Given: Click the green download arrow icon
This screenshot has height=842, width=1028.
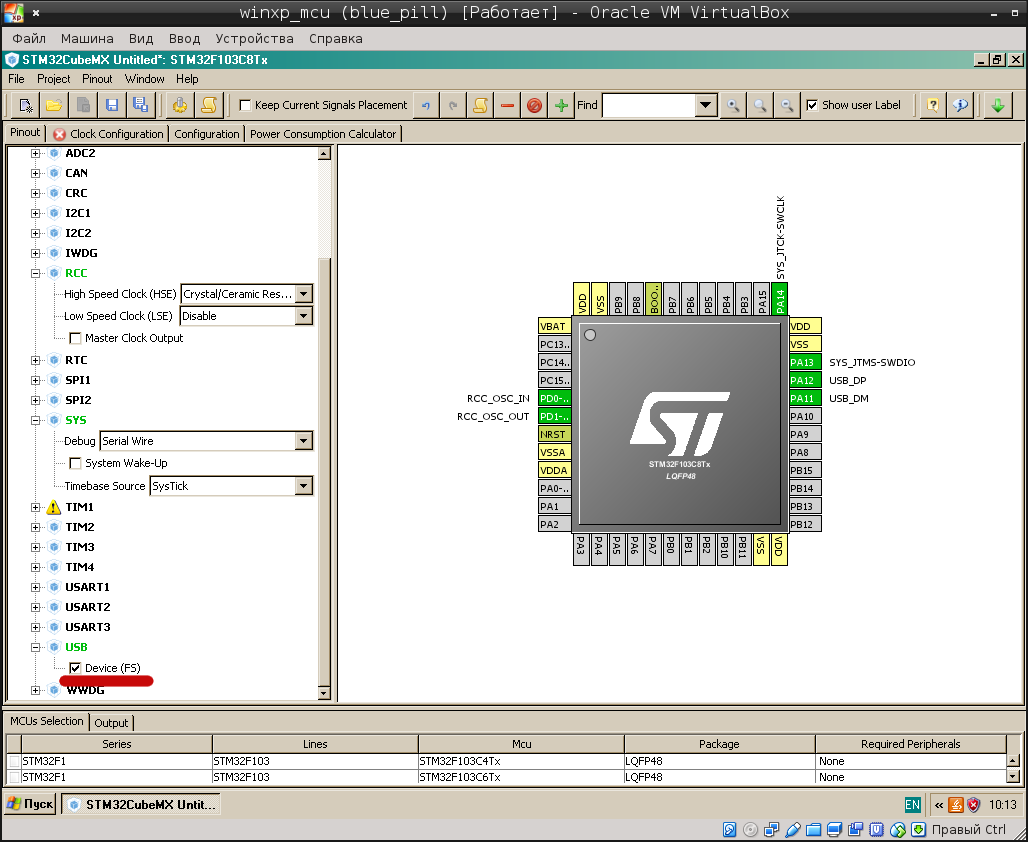Looking at the screenshot, I should pos(997,105).
